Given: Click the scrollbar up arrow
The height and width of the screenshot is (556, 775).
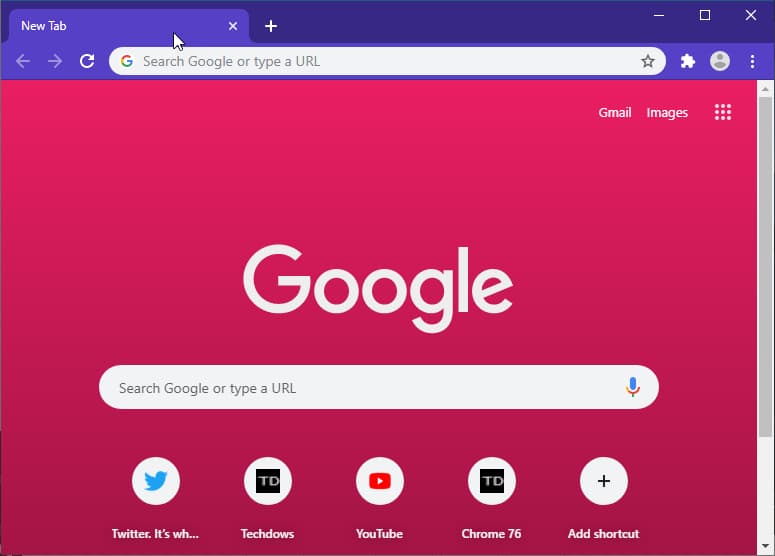Looking at the screenshot, I should pos(765,89).
